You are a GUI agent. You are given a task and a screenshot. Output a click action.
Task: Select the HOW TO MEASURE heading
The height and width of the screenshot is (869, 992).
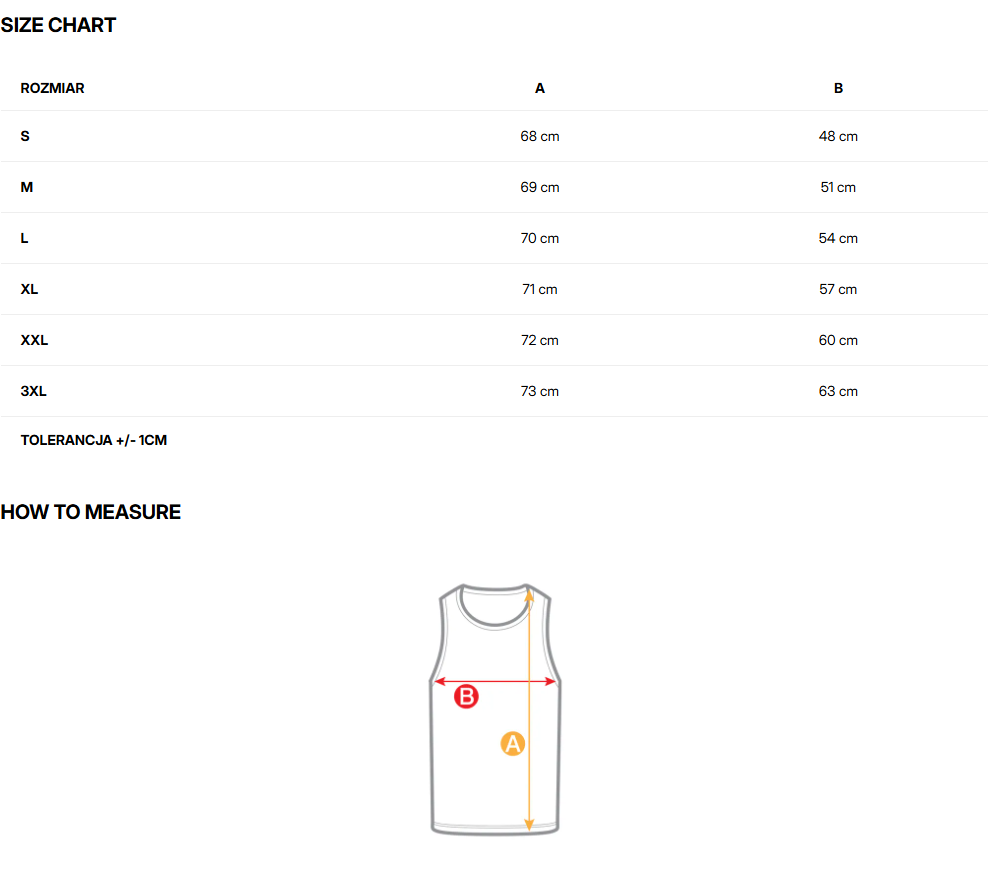tap(90, 512)
